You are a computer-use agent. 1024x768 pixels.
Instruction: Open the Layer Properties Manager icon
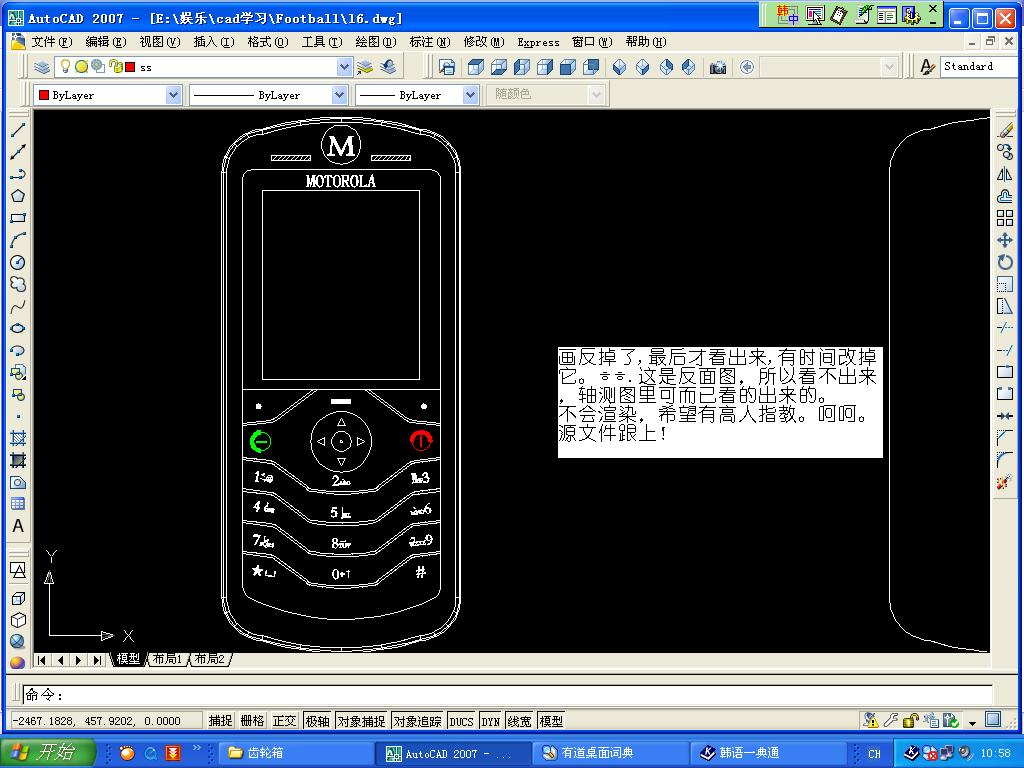pos(42,67)
